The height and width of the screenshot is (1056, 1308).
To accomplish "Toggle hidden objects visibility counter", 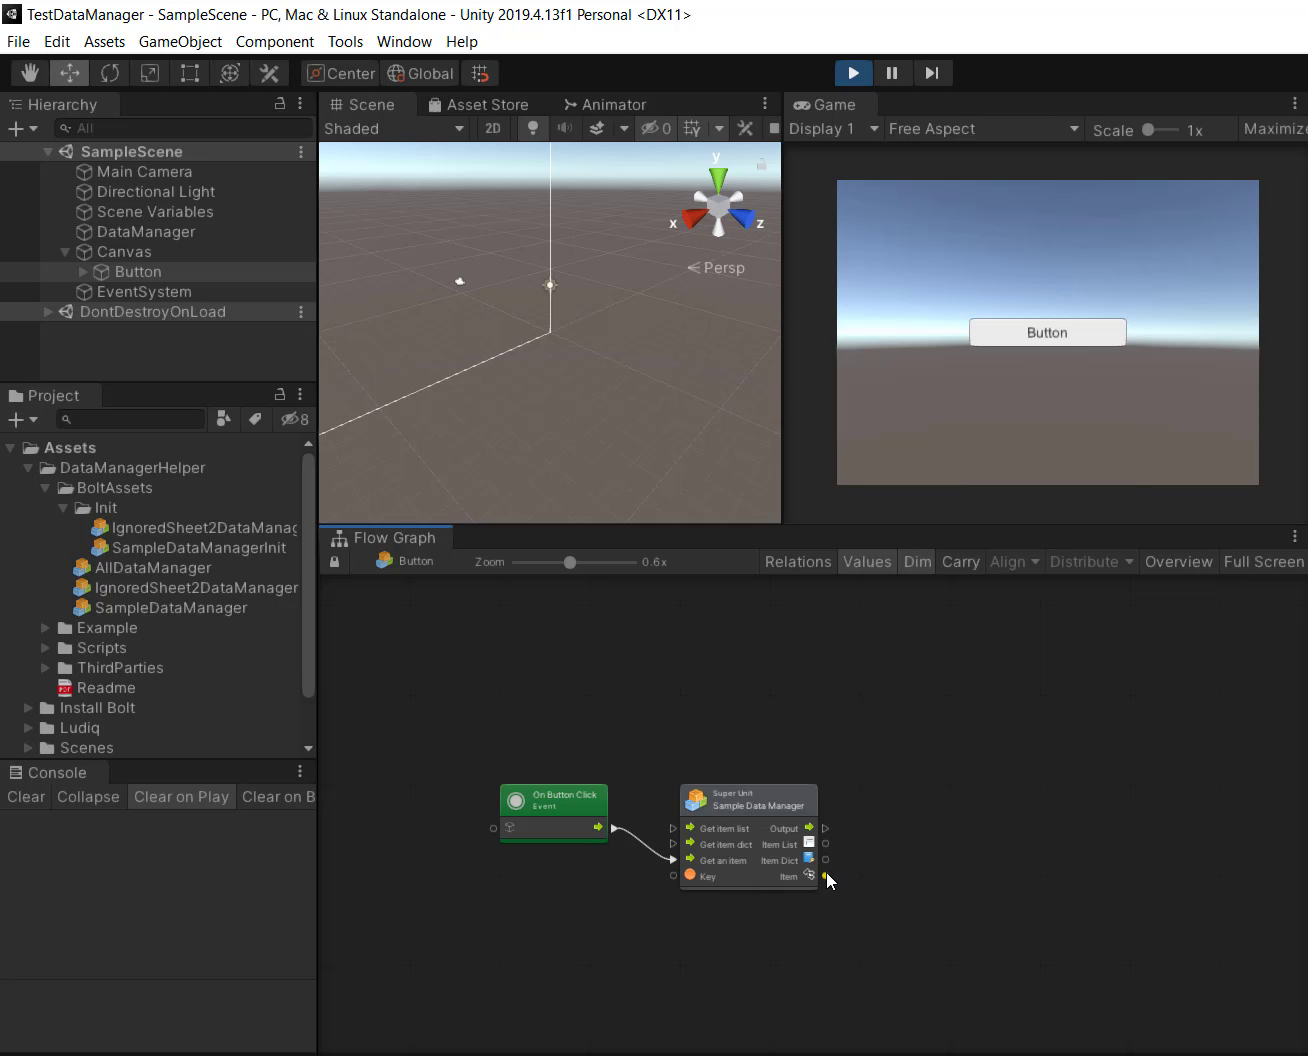I will [x=656, y=128].
